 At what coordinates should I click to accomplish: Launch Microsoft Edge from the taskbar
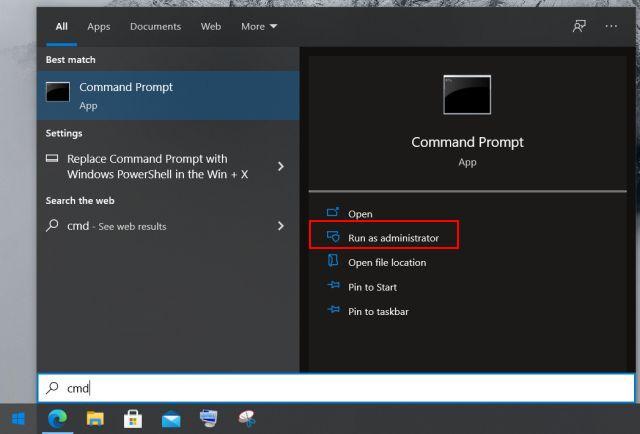point(58,419)
